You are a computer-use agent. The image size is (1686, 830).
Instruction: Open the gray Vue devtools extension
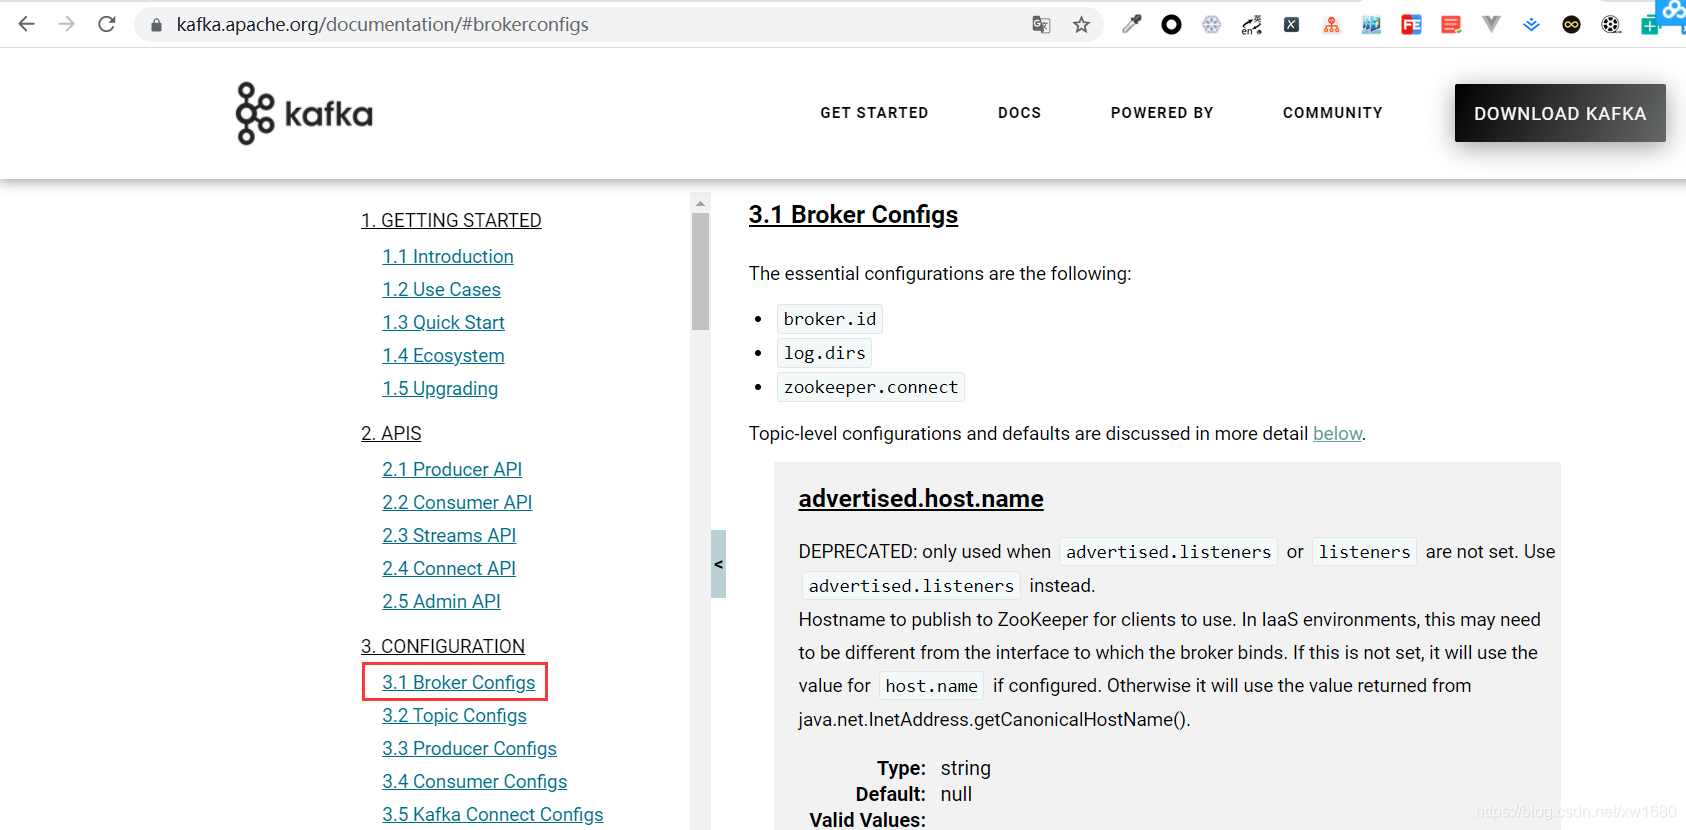tap(1491, 24)
